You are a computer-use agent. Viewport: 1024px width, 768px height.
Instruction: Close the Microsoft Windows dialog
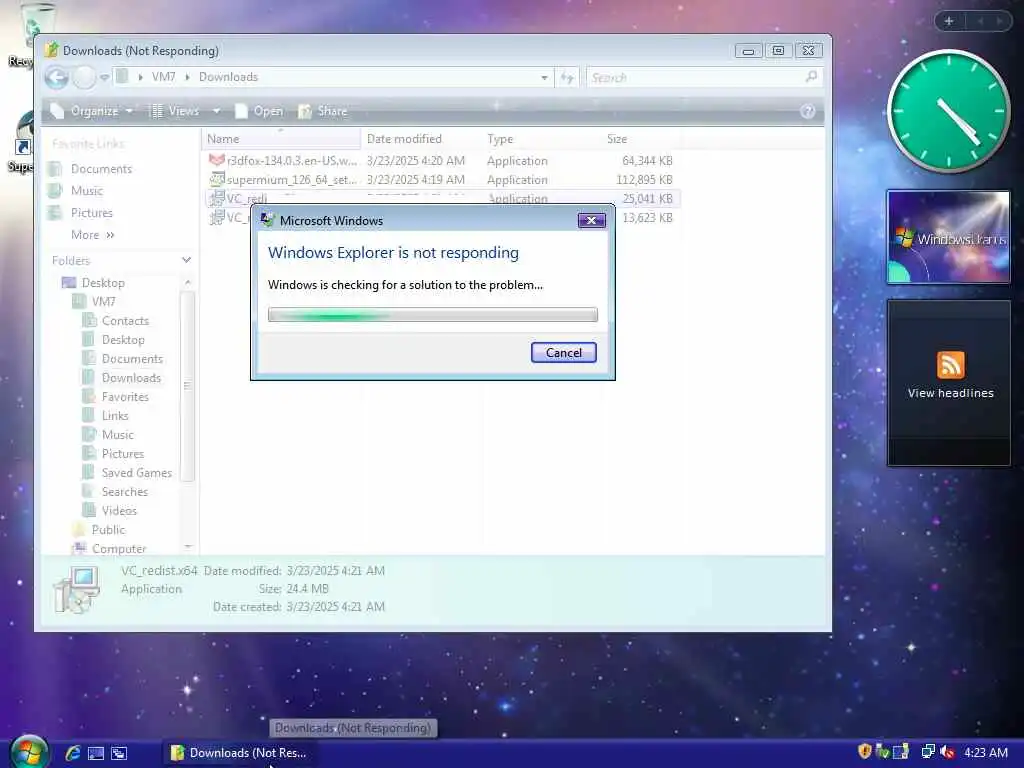pos(591,221)
